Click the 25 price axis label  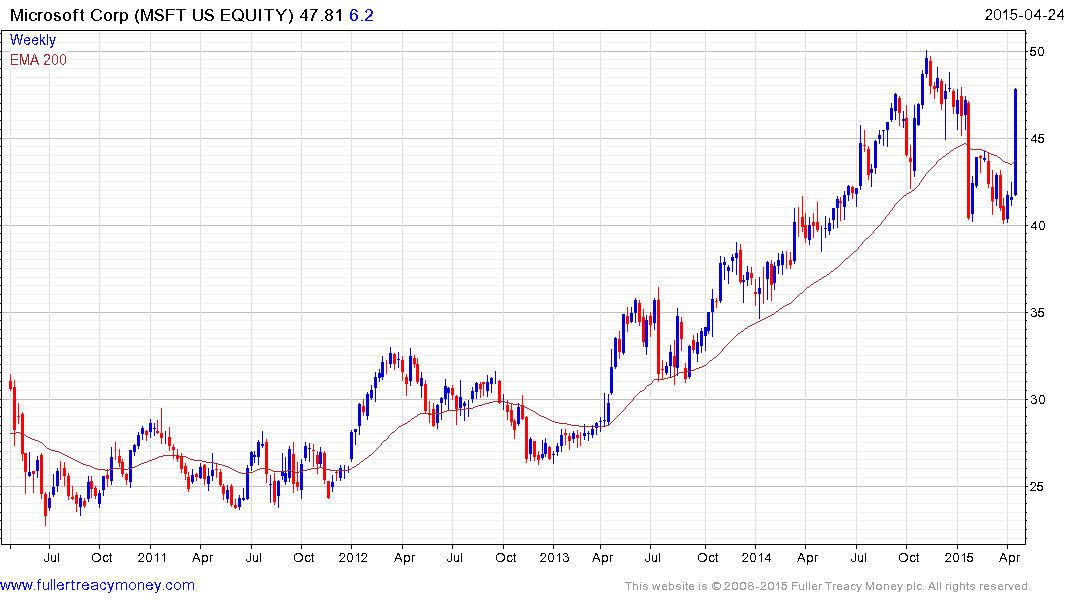[x=1040, y=487]
